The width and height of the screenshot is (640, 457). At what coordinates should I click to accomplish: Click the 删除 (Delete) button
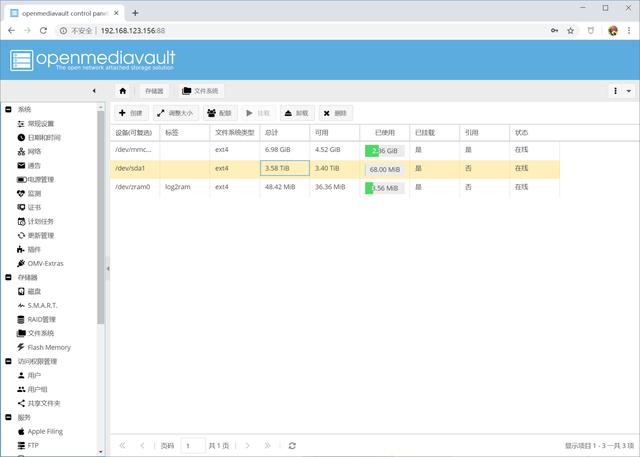(x=336, y=113)
